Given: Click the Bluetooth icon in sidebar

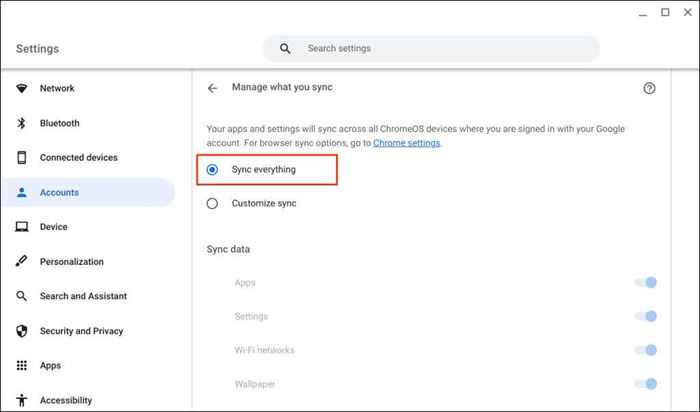Looking at the screenshot, I should [x=21, y=123].
